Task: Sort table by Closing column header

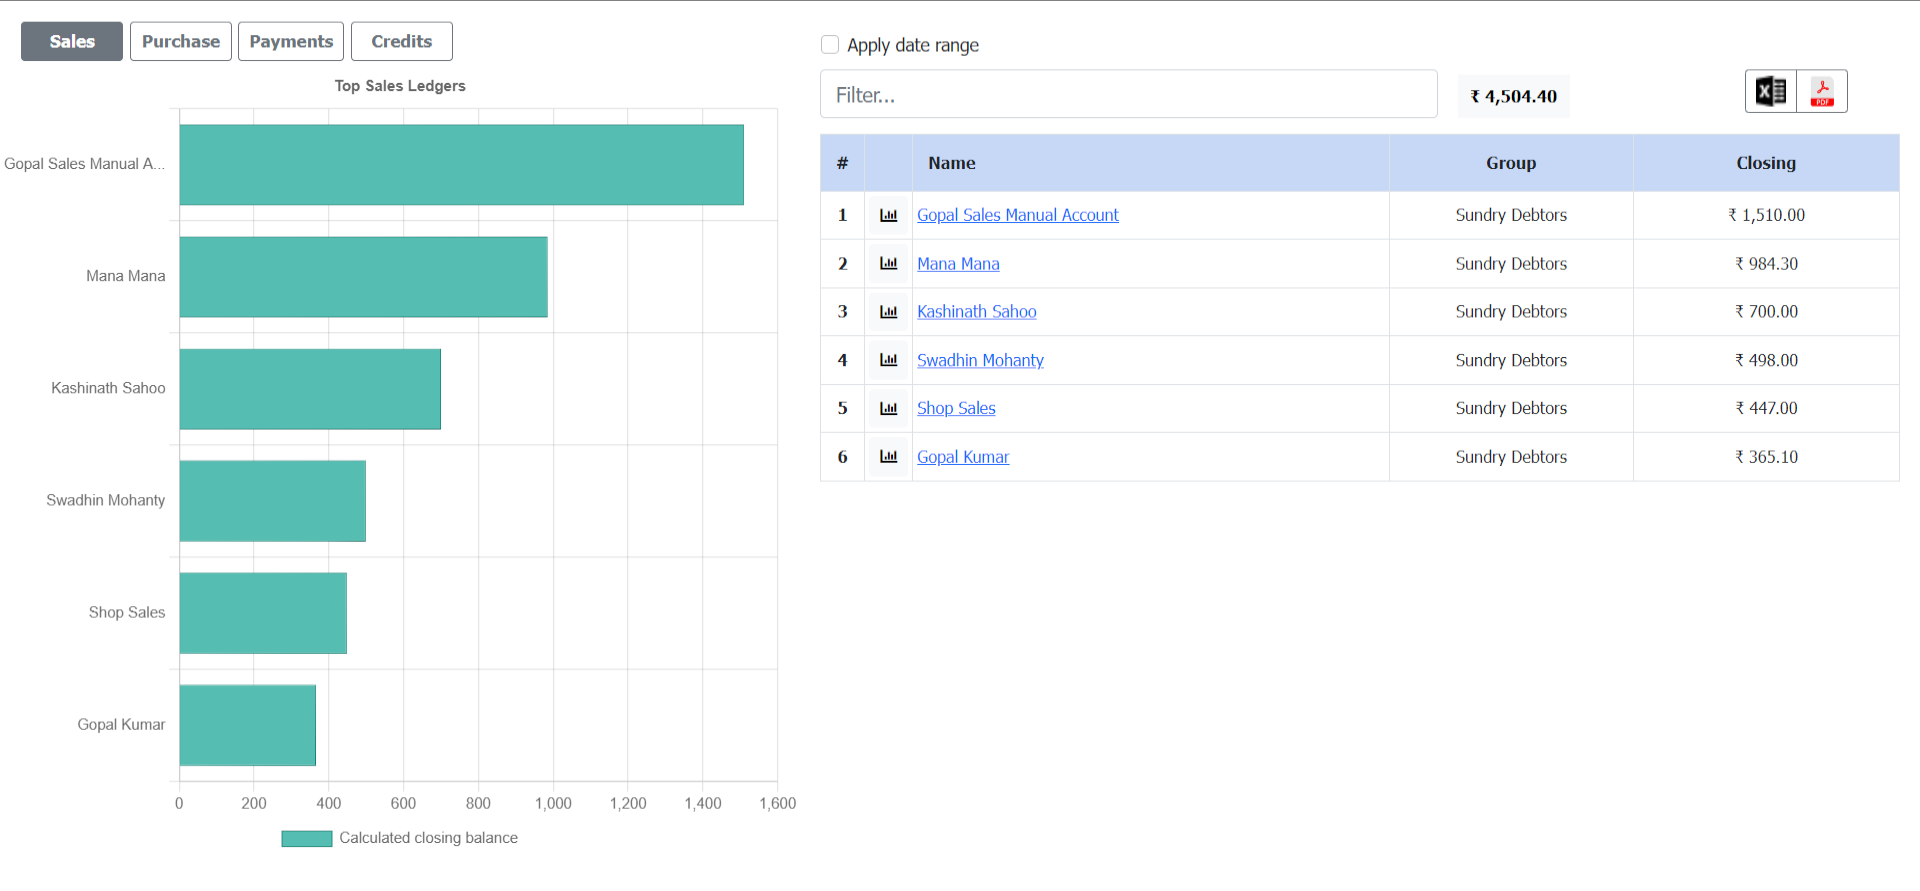Action: pyautogui.click(x=1765, y=163)
